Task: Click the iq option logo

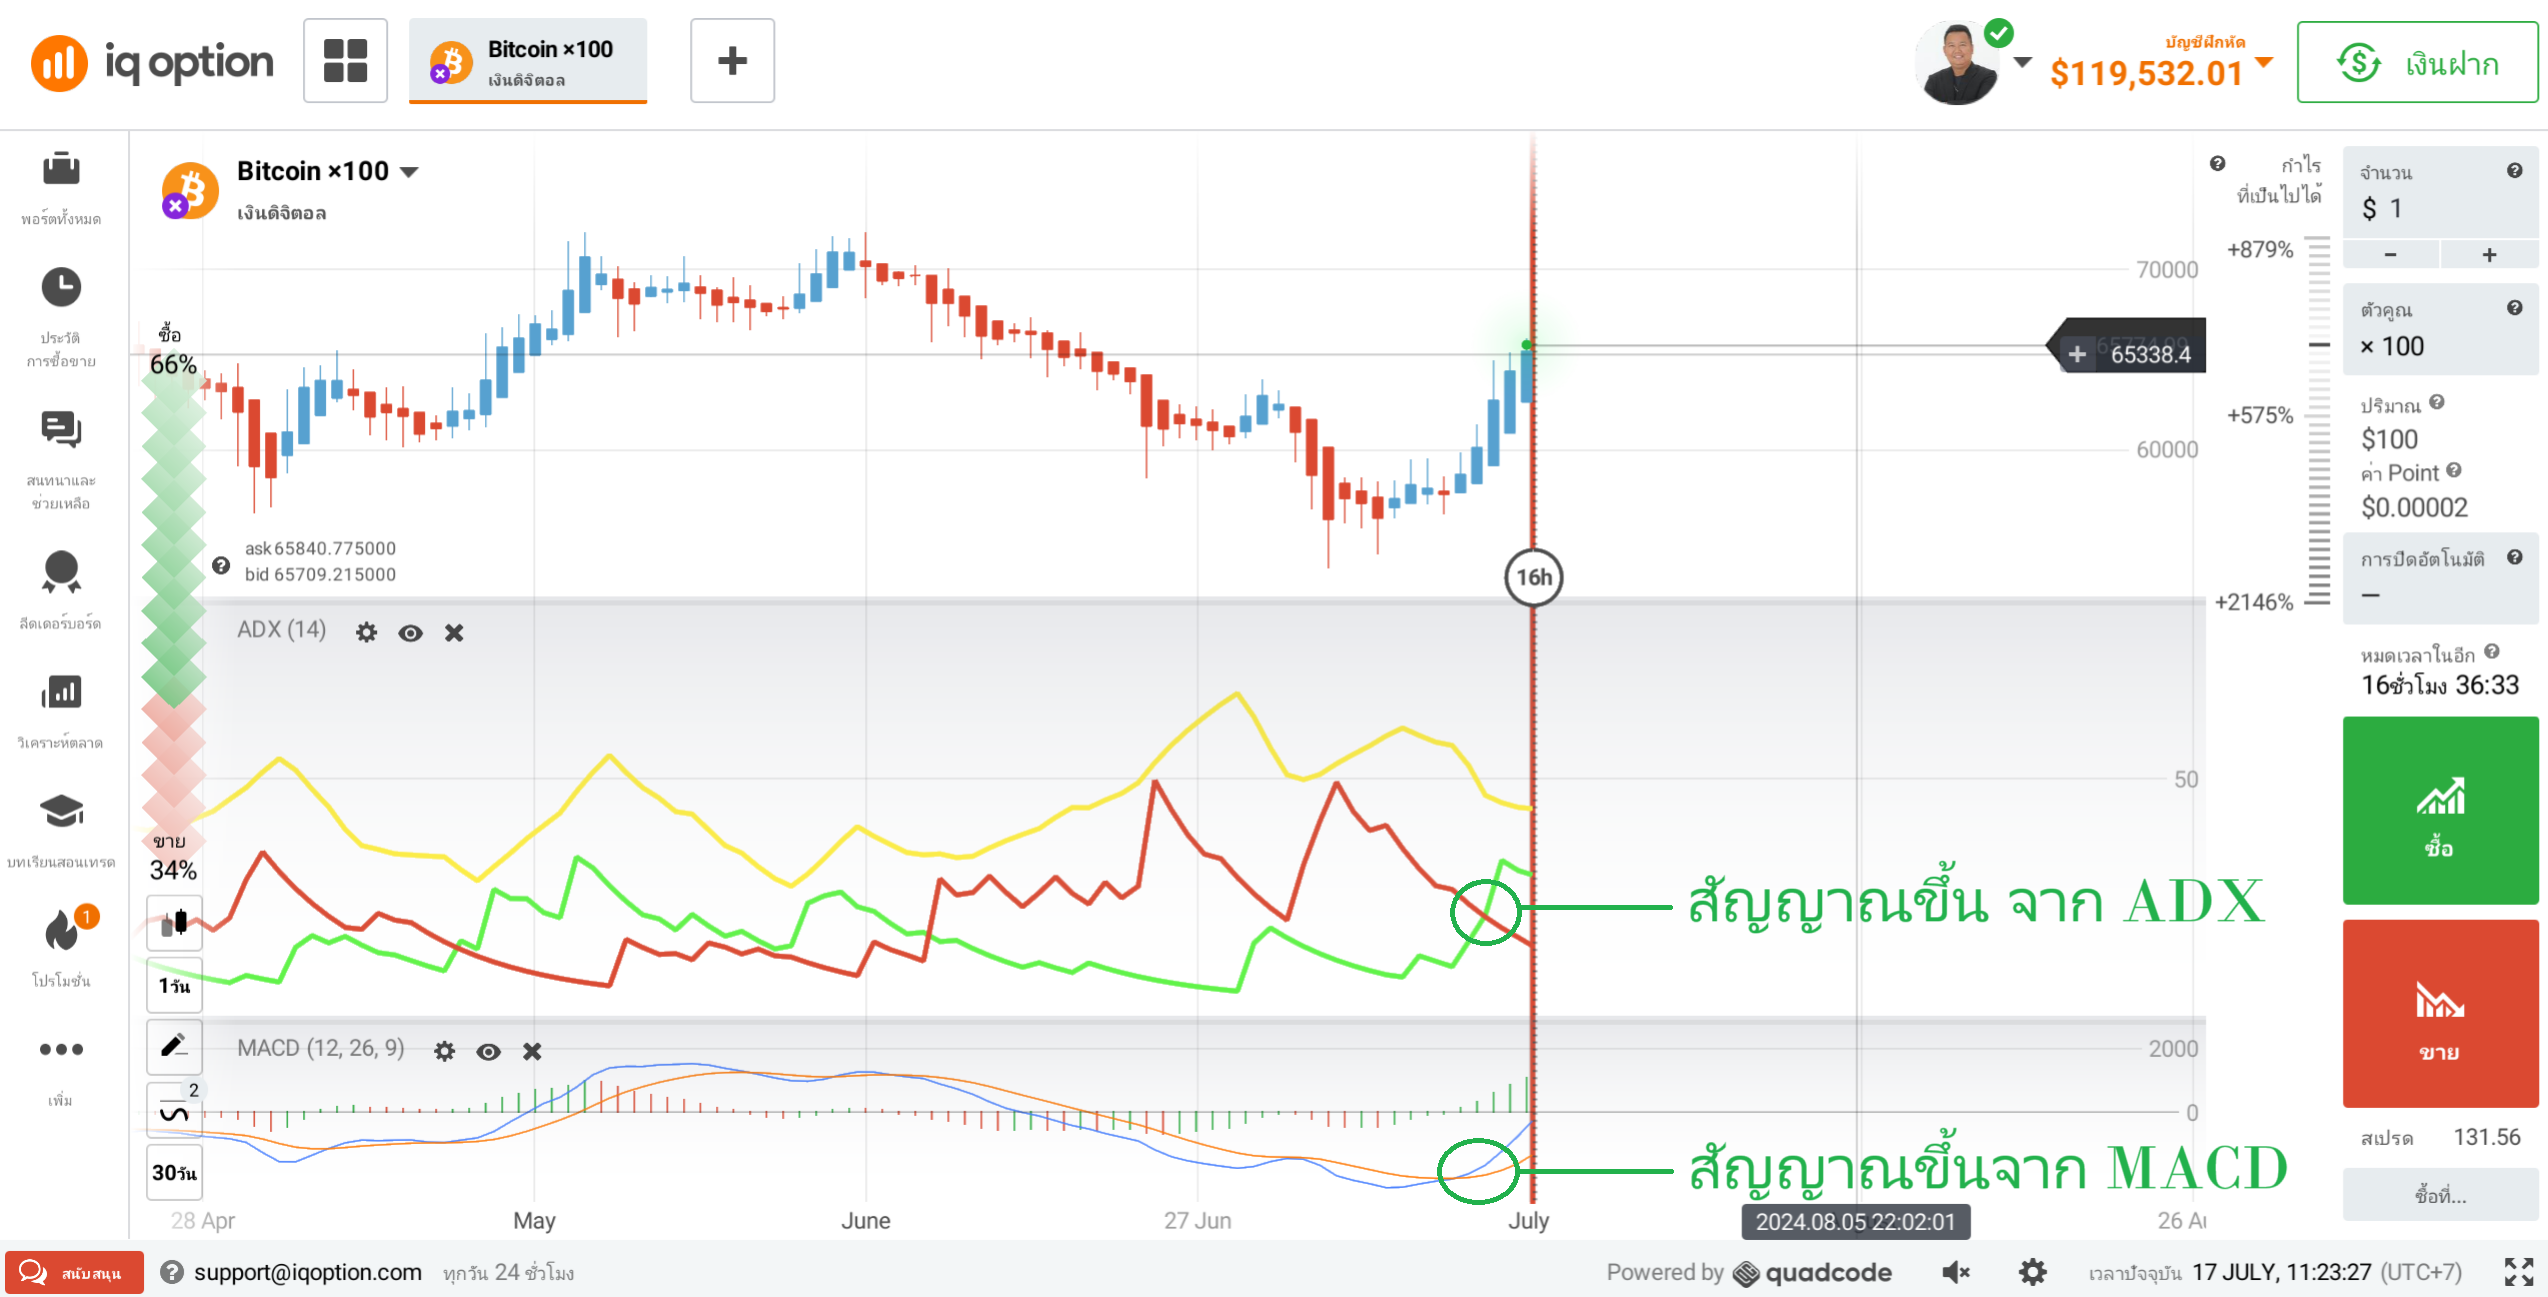Action: click(152, 62)
